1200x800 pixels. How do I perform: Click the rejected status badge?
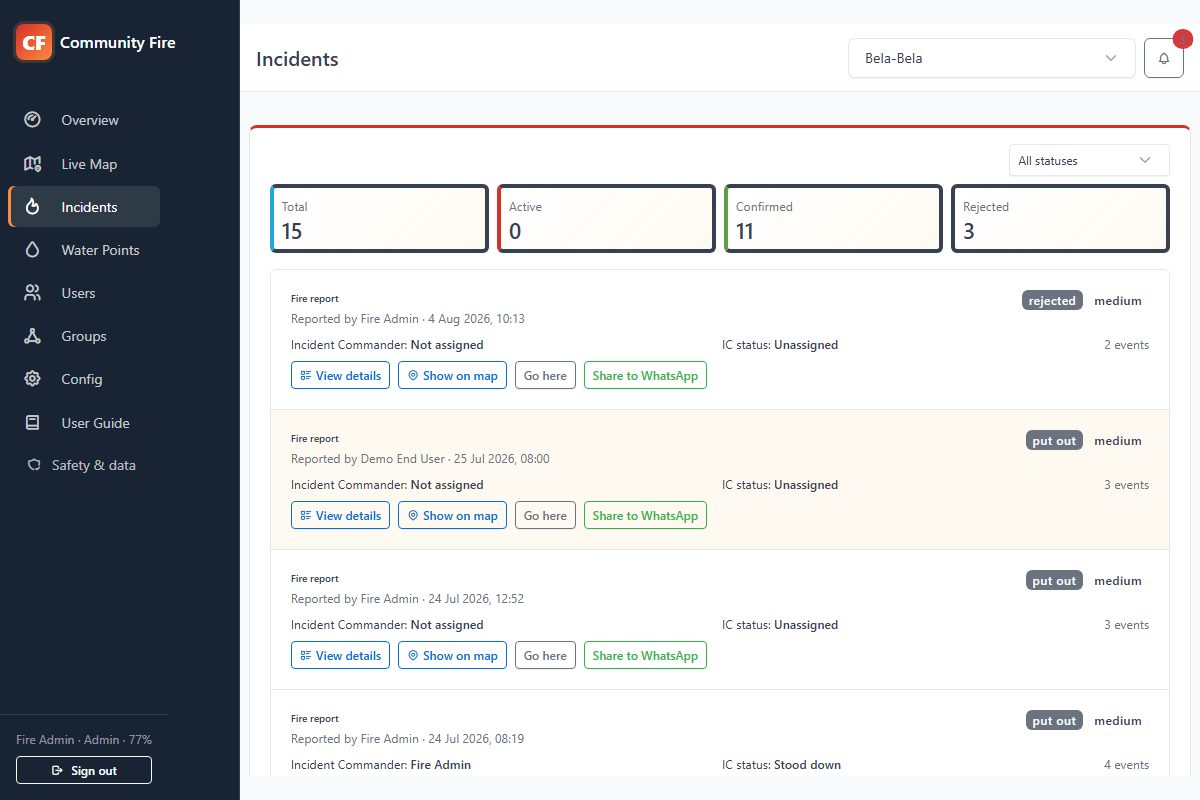[x=1052, y=300]
